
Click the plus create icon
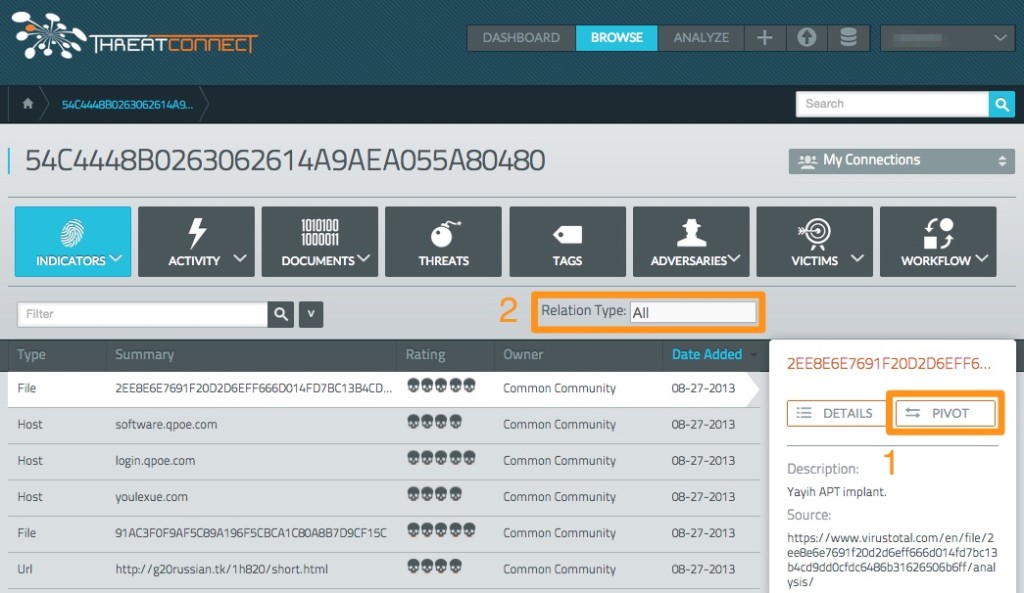[765, 38]
